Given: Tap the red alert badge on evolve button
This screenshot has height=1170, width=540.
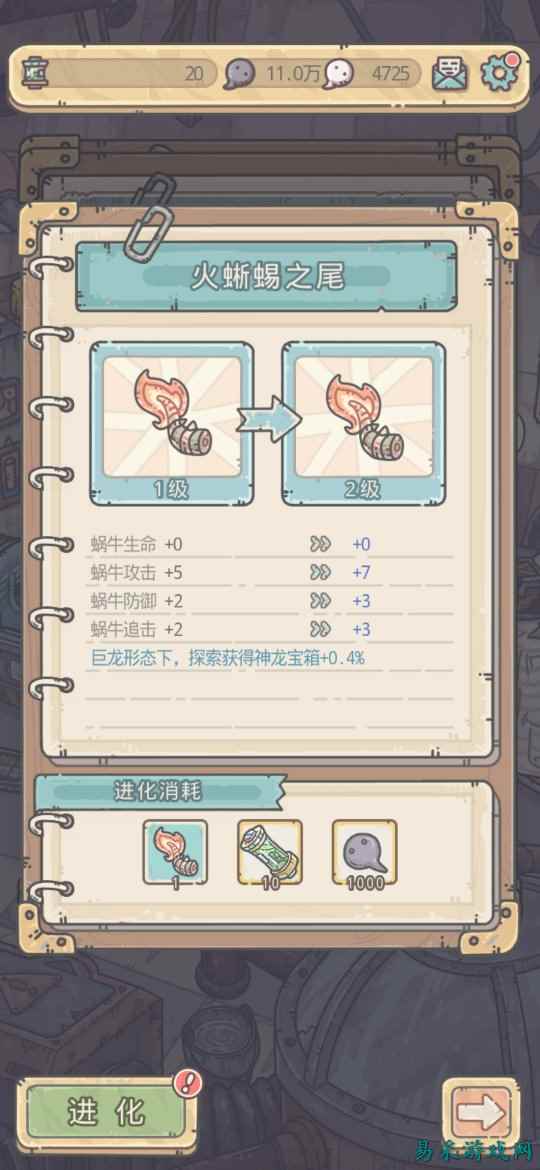Looking at the screenshot, I should (187, 1083).
